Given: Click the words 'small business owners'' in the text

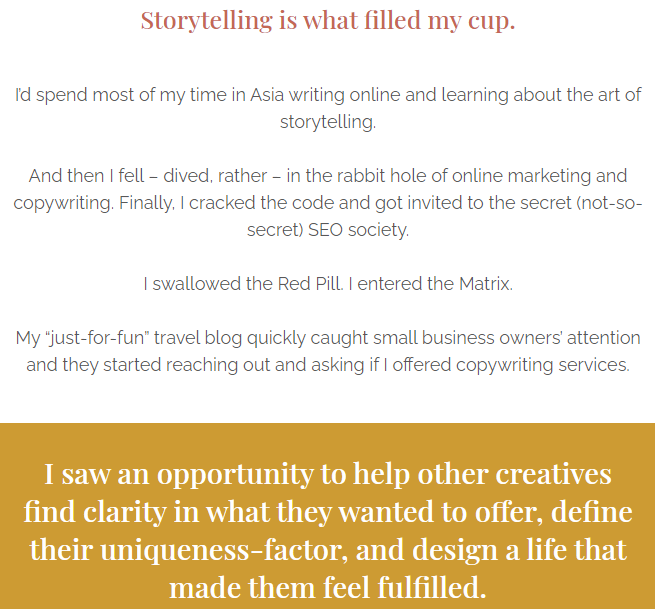Looking at the screenshot, I should tap(467, 338).
